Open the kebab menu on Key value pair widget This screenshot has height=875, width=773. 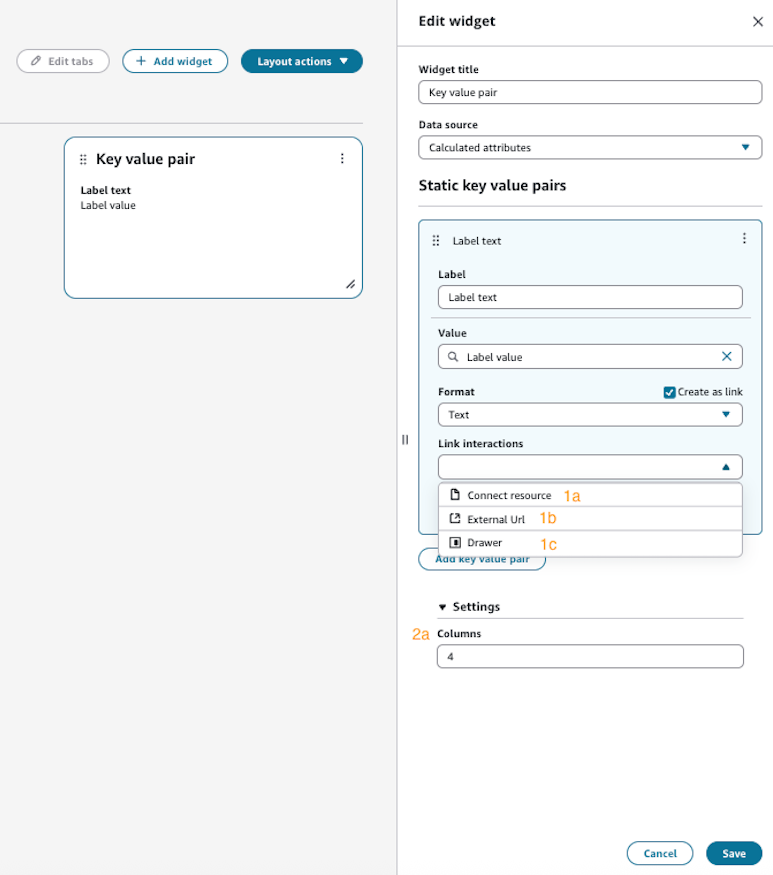click(342, 158)
